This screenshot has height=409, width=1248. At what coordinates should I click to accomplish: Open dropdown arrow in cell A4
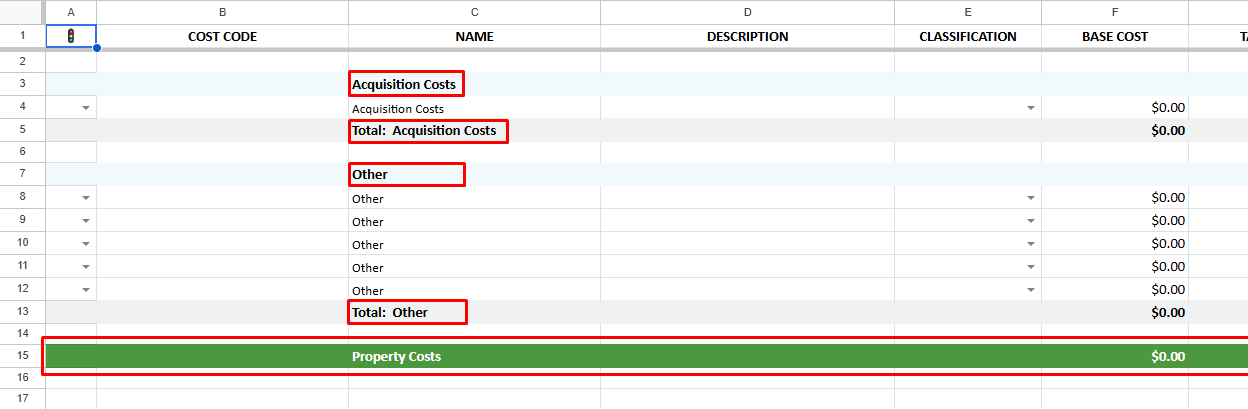[x=86, y=108]
